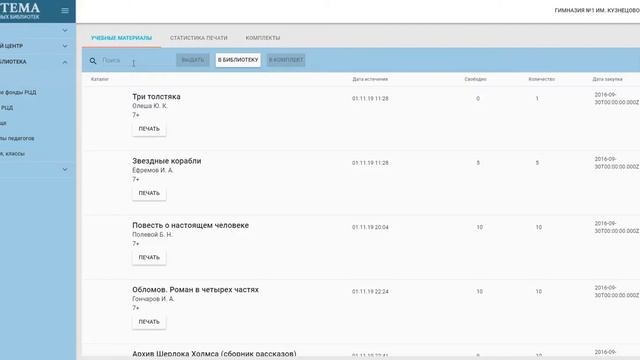Click the search magnifier icon

click(x=93, y=61)
